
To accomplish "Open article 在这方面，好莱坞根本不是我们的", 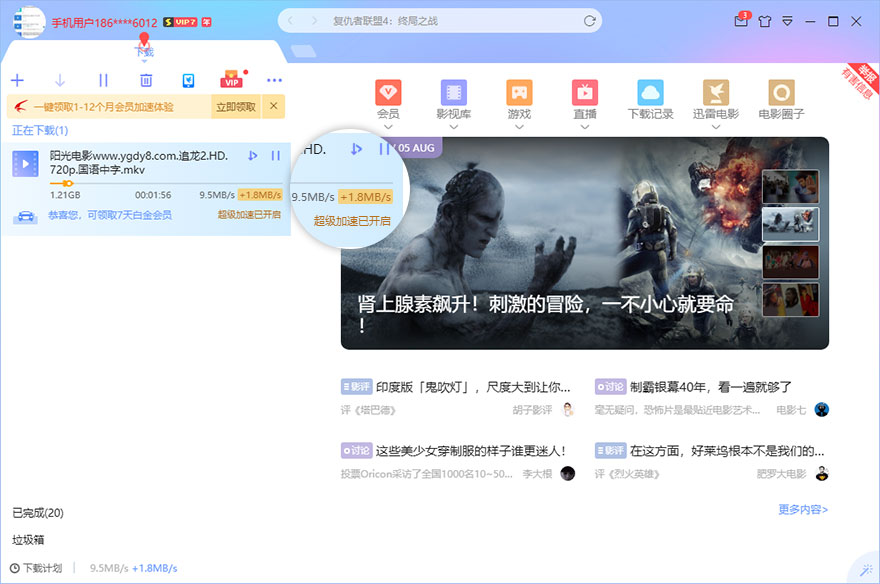I will pos(727,450).
